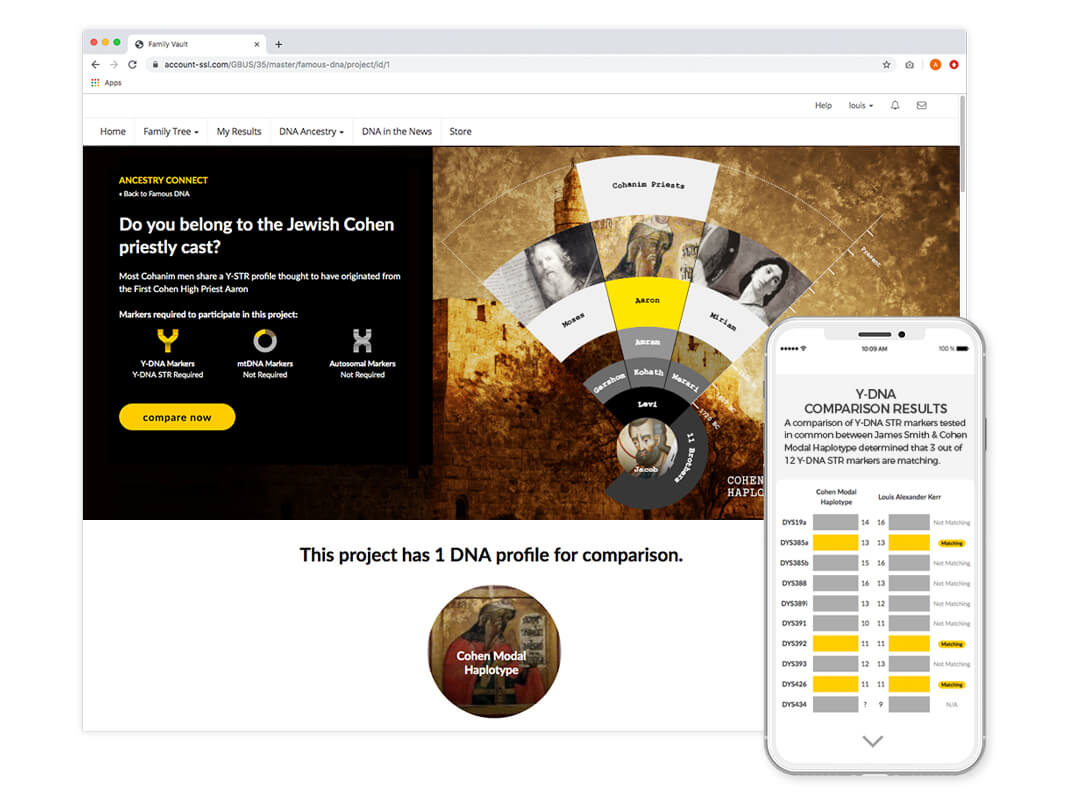Screen dimensions: 1080x800
Task: Click the Ancestry Connect heading link
Action: tap(163, 180)
